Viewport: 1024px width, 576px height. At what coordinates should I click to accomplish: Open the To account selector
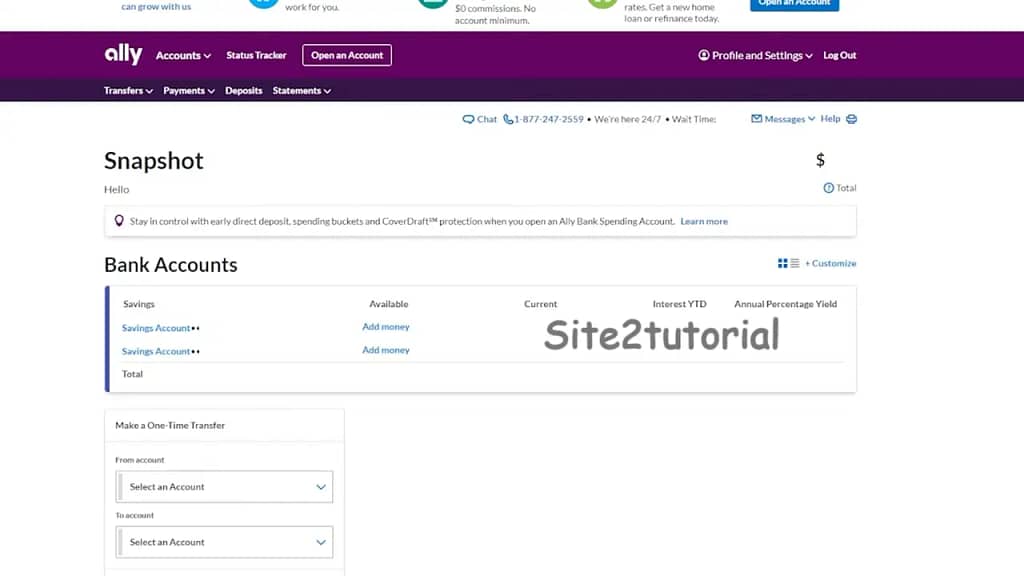224,542
